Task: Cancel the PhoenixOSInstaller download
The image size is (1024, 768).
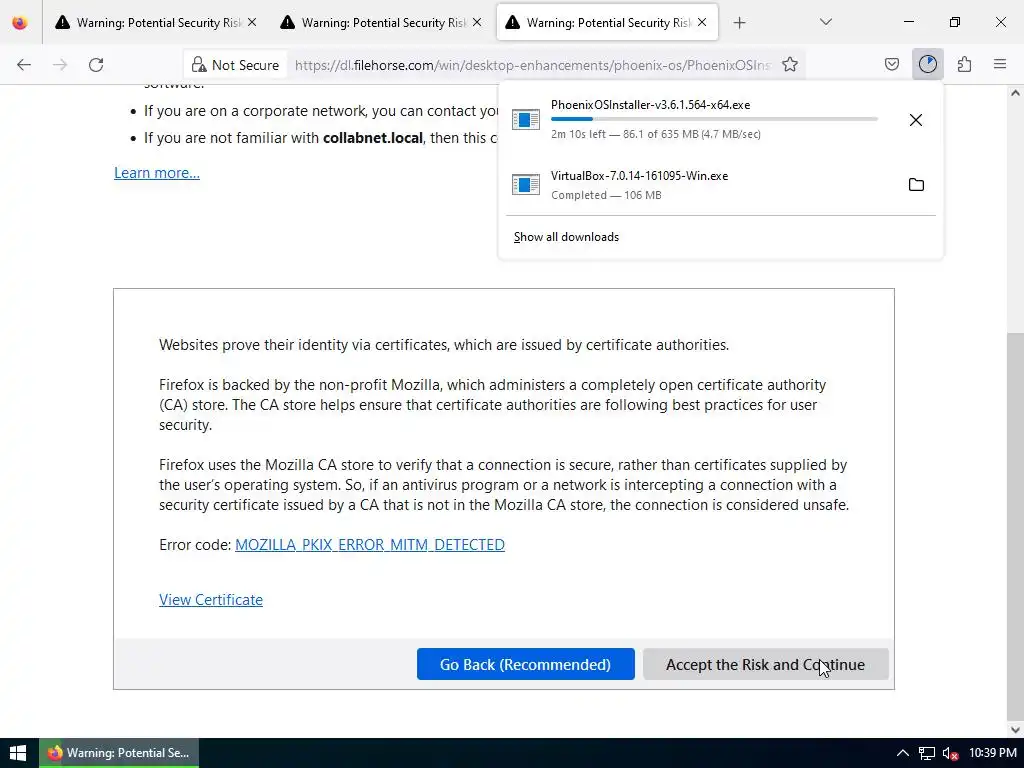Action: pyautogui.click(x=916, y=120)
